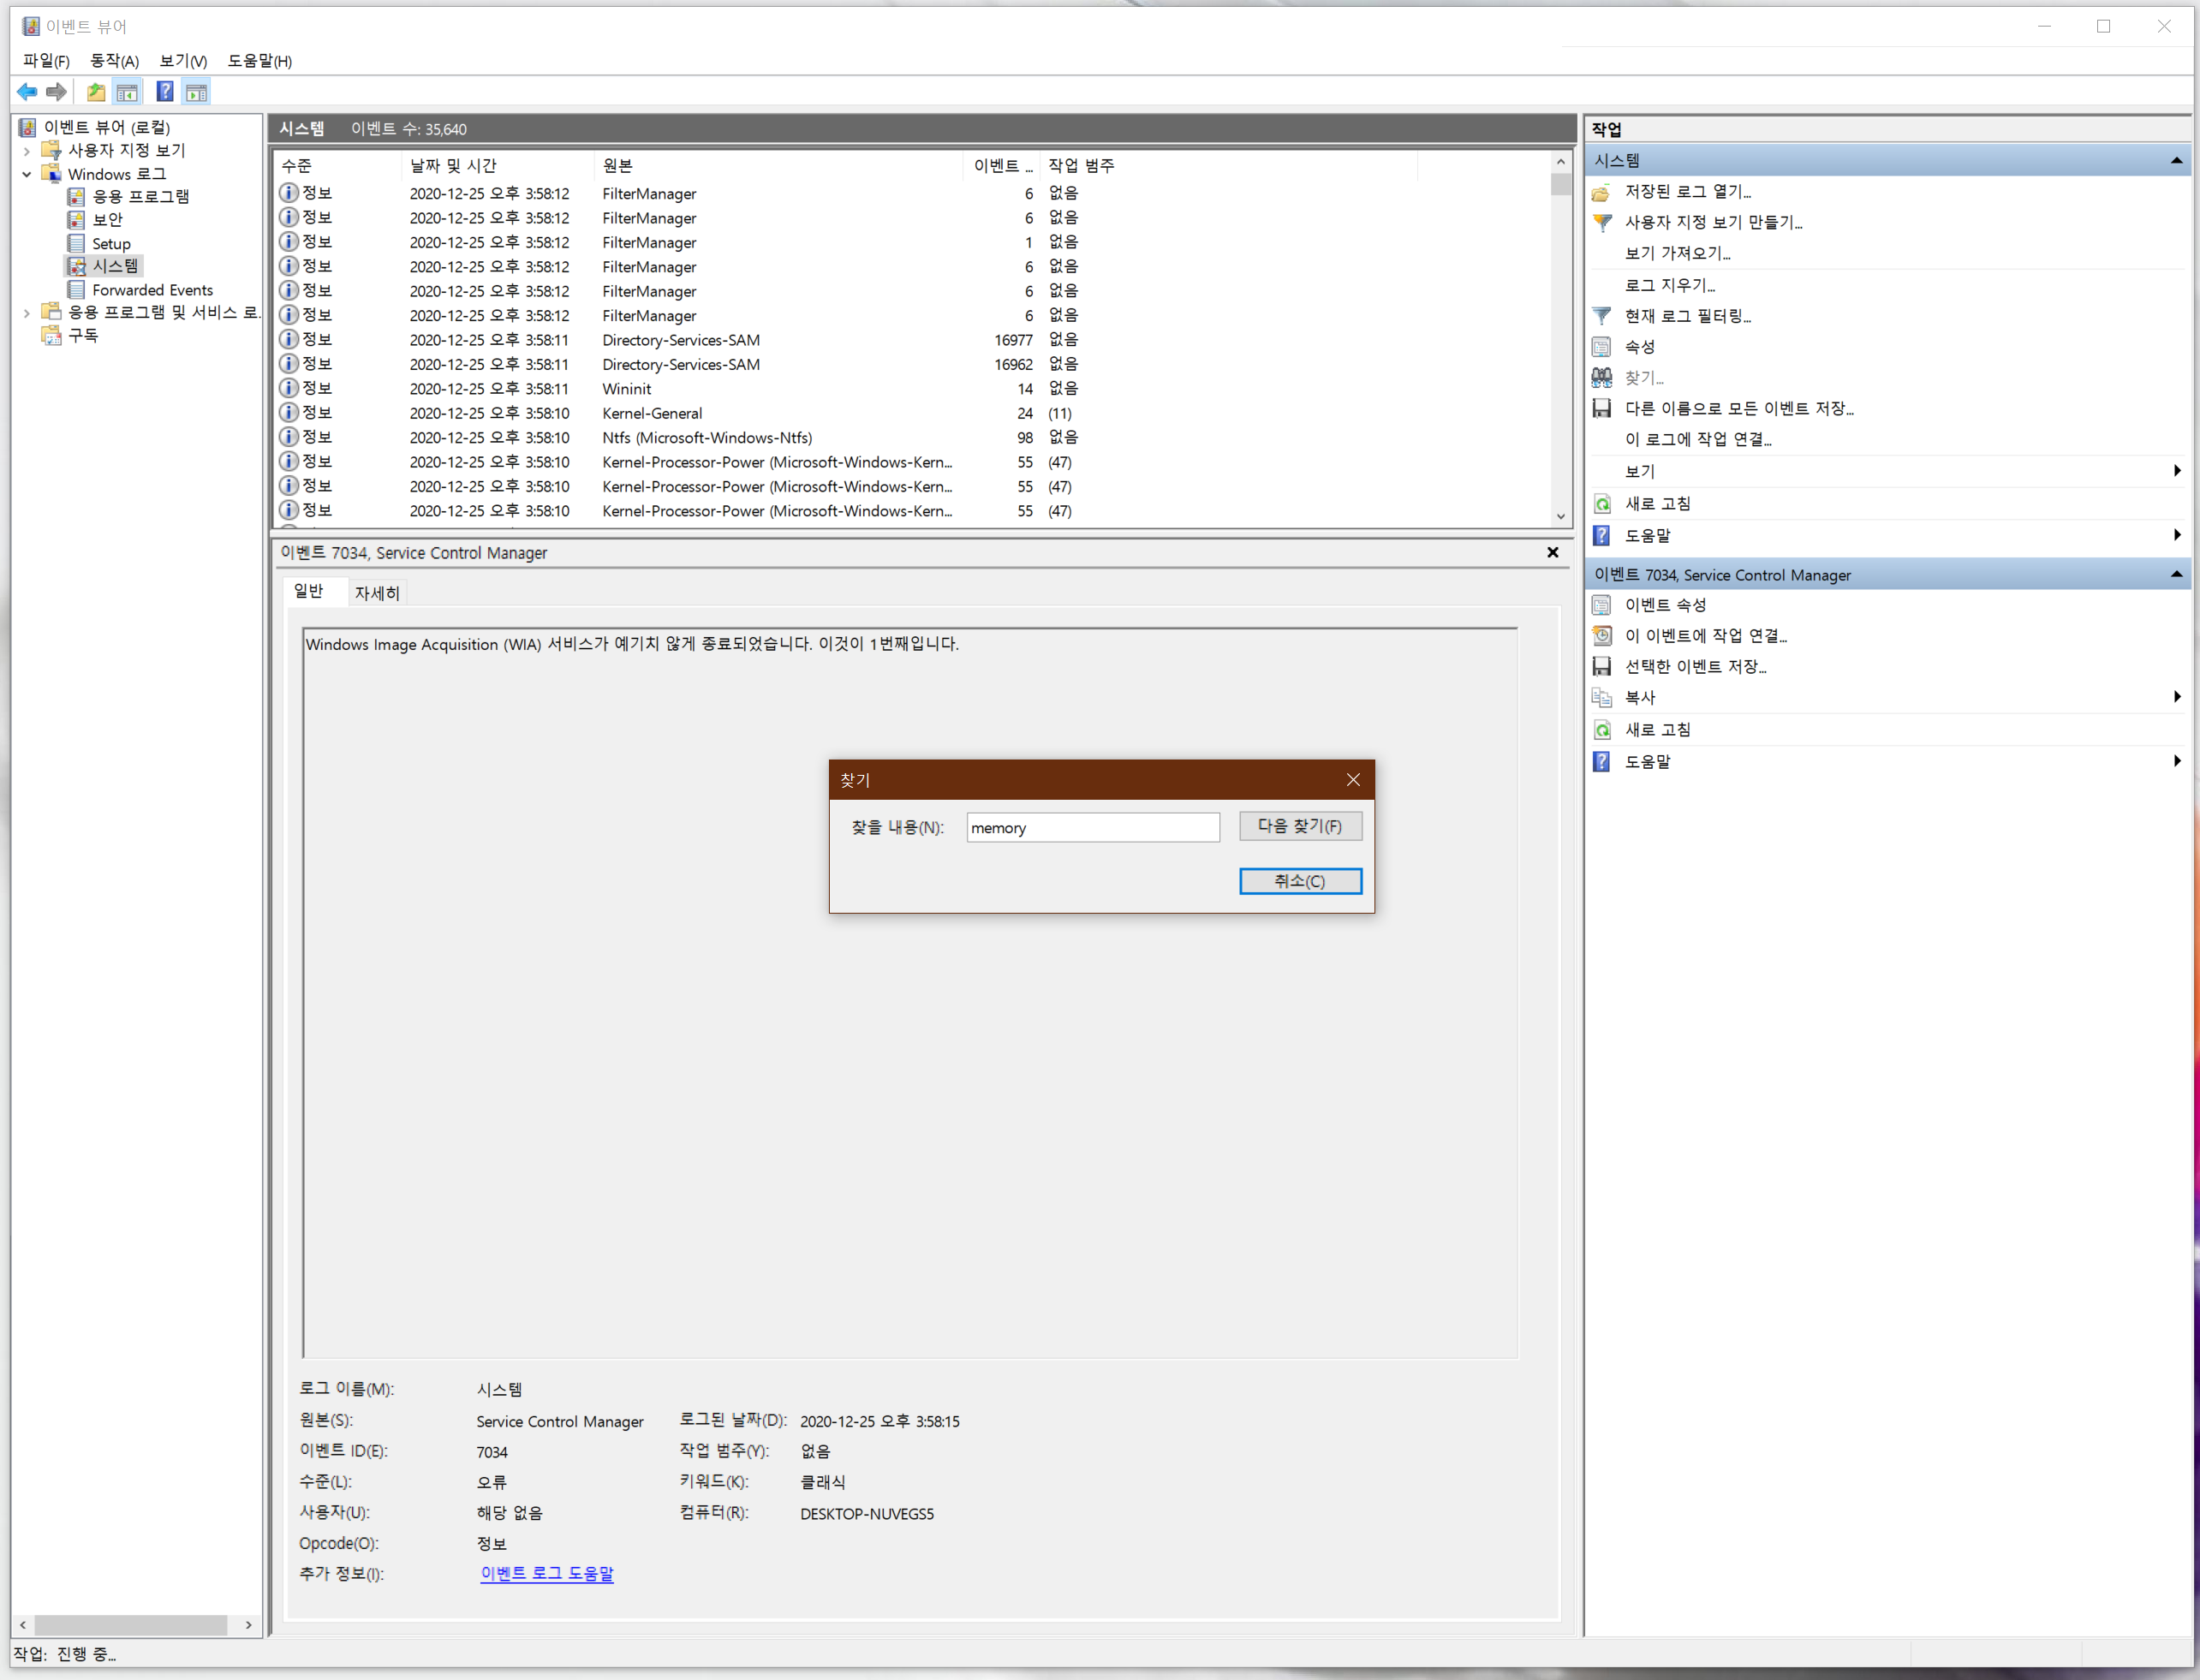Open the 이벤트 로그 도움말 link
This screenshot has height=1680, width=2200.
tap(546, 1573)
